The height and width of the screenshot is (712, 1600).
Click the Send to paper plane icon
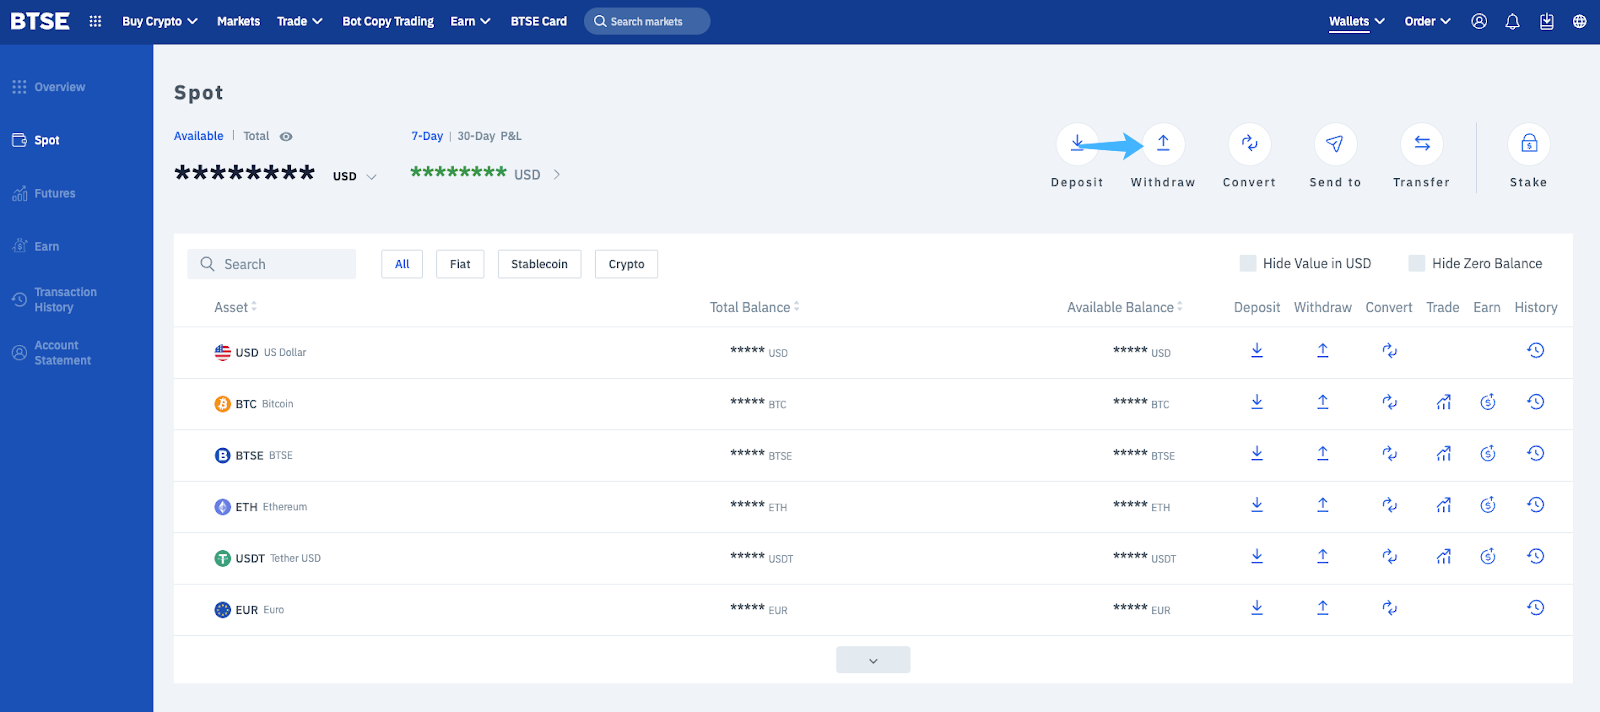(x=1335, y=144)
